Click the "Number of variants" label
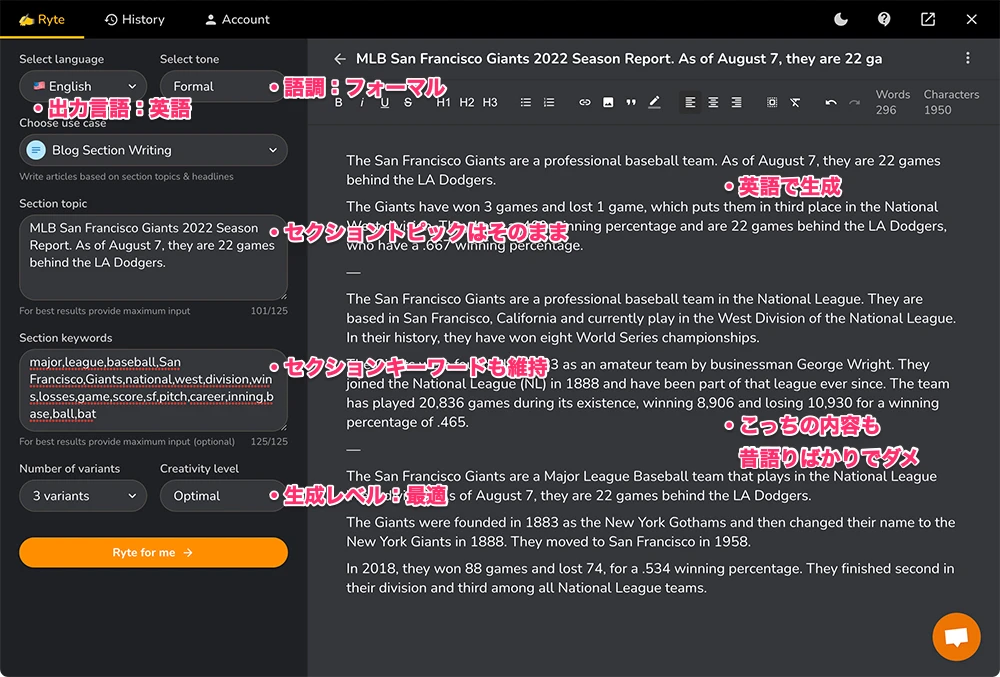Image resolution: width=1000 pixels, height=677 pixels. (70, 469)
